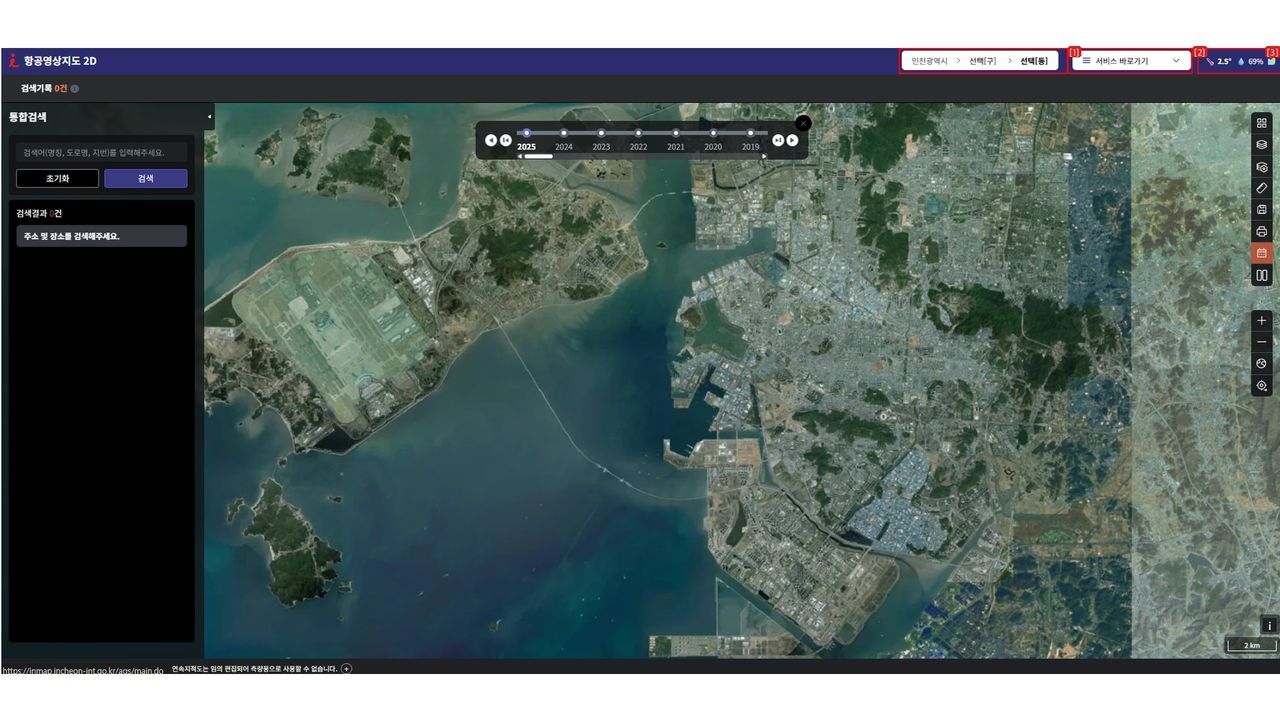
Task: Select the 2022 marker on the timeline
Action: tap(638, 133)
